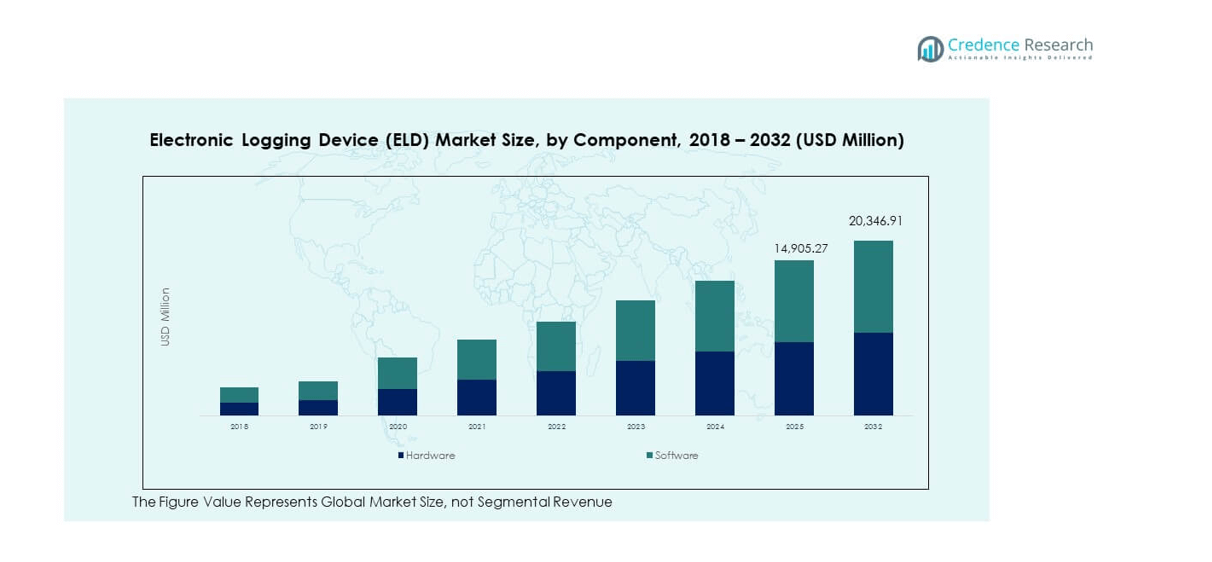
Task: Click the 14,905.27 data label
Action: pyautogui.click(x=800, y=248)
